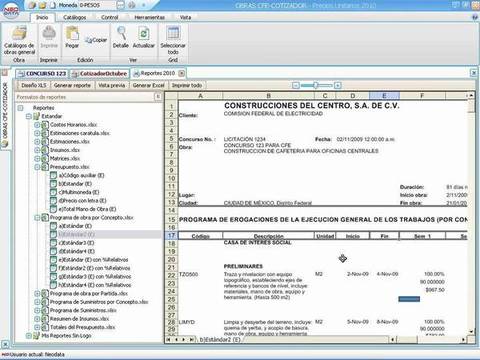Image resolution: width=480 pixels, height=360 pixels.
Task: Switch to the Catálogos ribbon tab
Action: (x=75, y=17)
